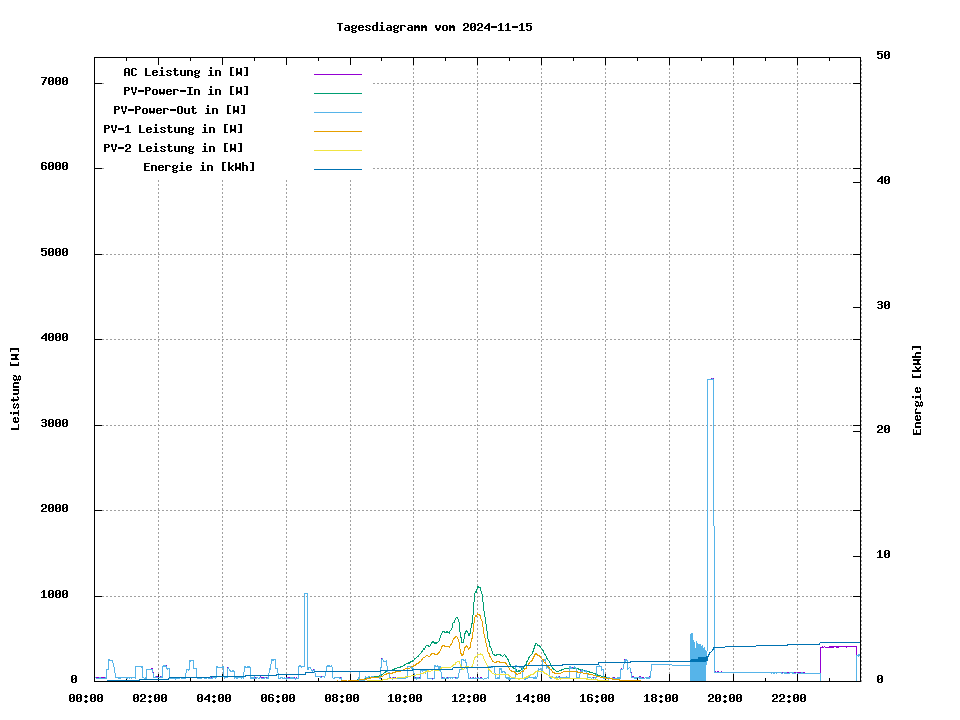Click the top of the 1000 W spike near 07:00
Viewport: 960px width, 720px height.
306,594
